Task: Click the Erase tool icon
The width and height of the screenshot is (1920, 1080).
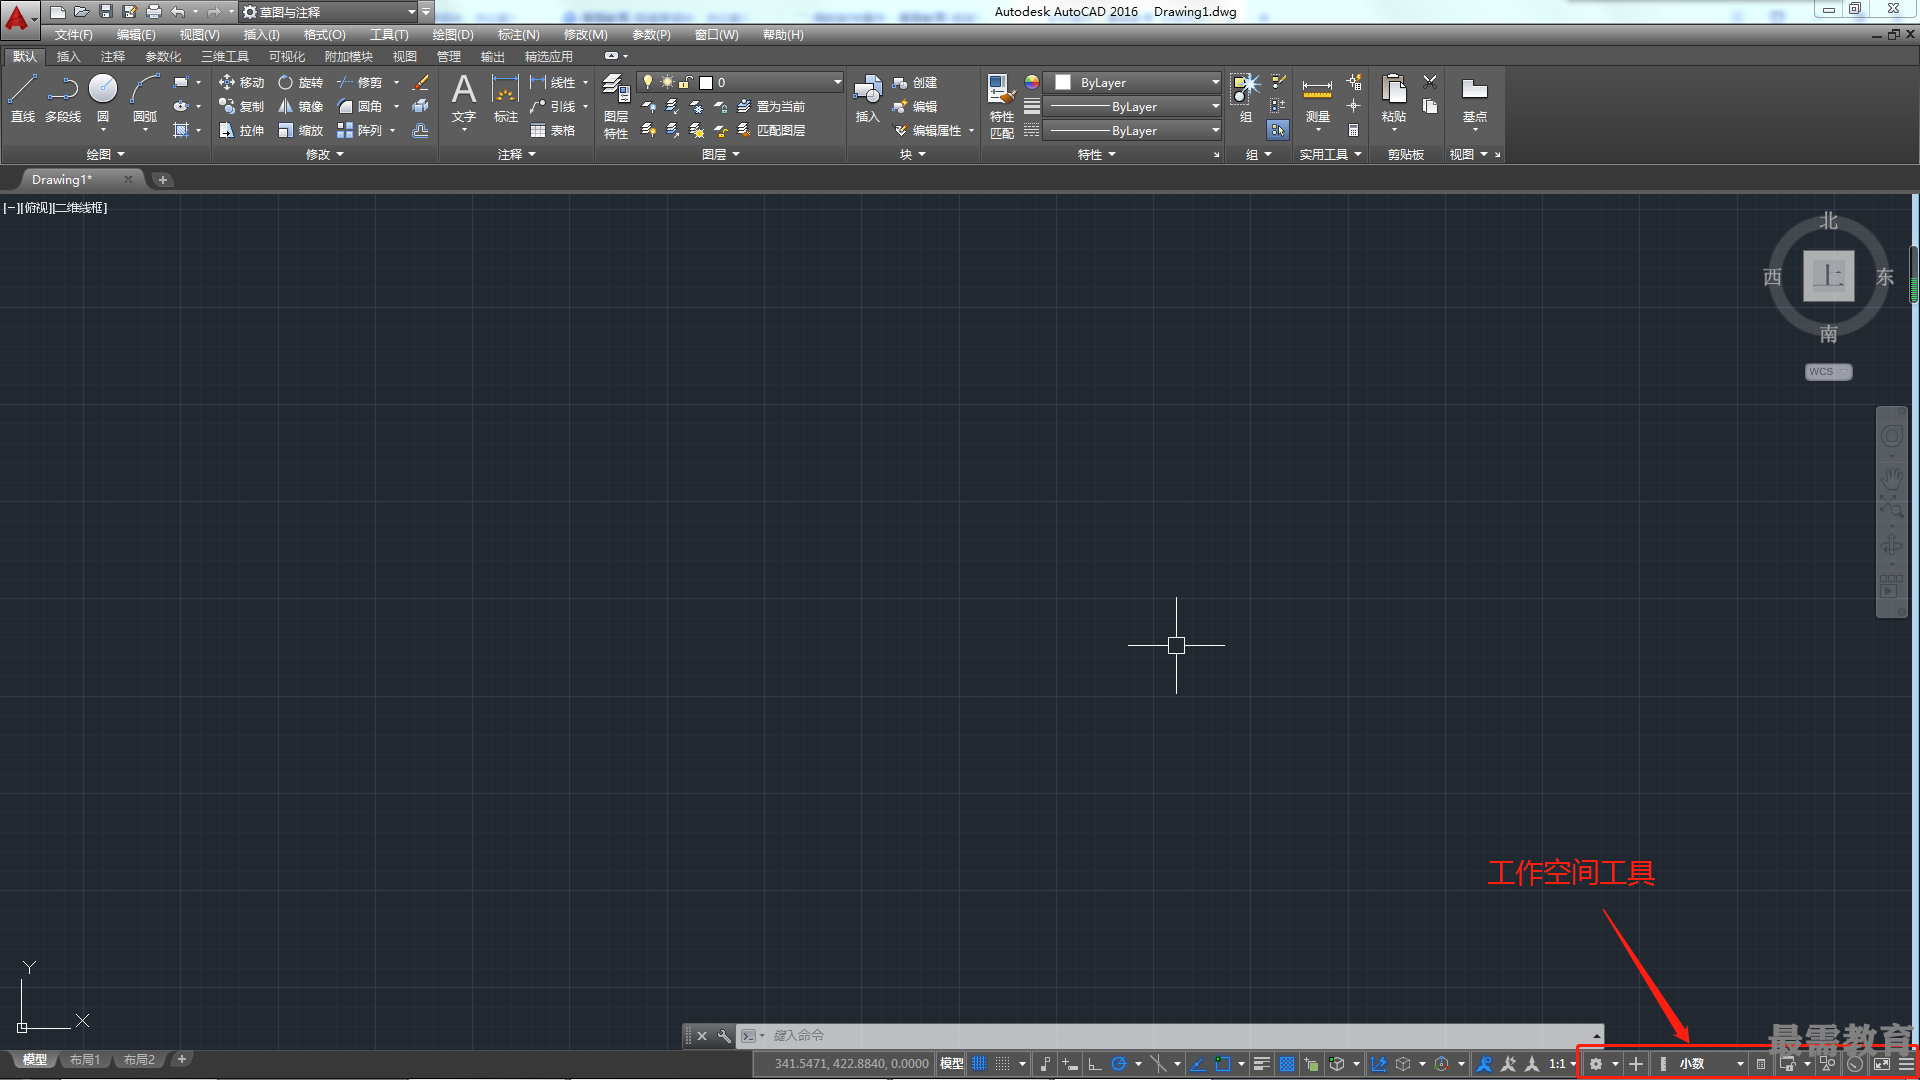Action: pos(421,82)
